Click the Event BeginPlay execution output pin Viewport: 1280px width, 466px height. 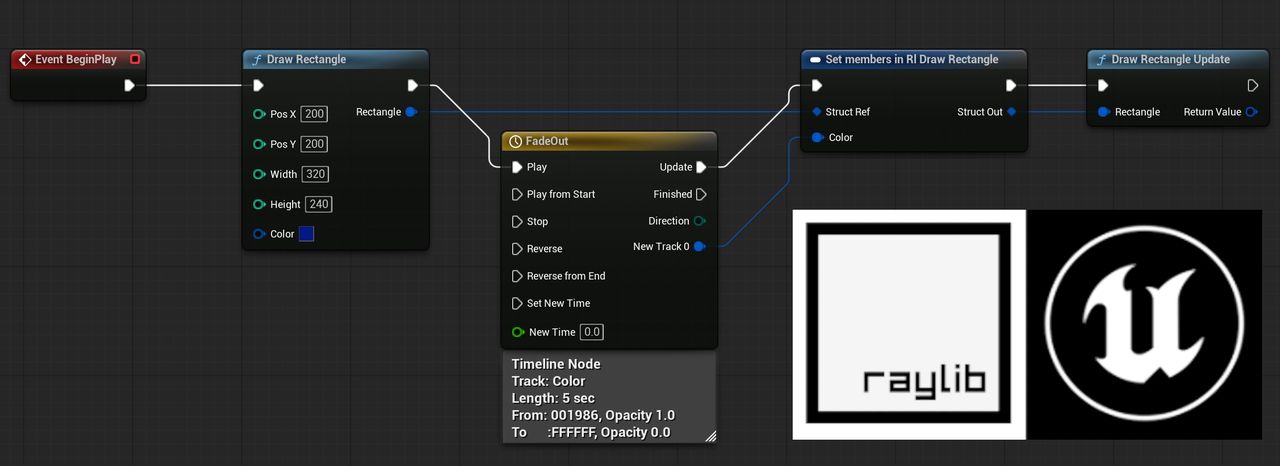point(129,85)
